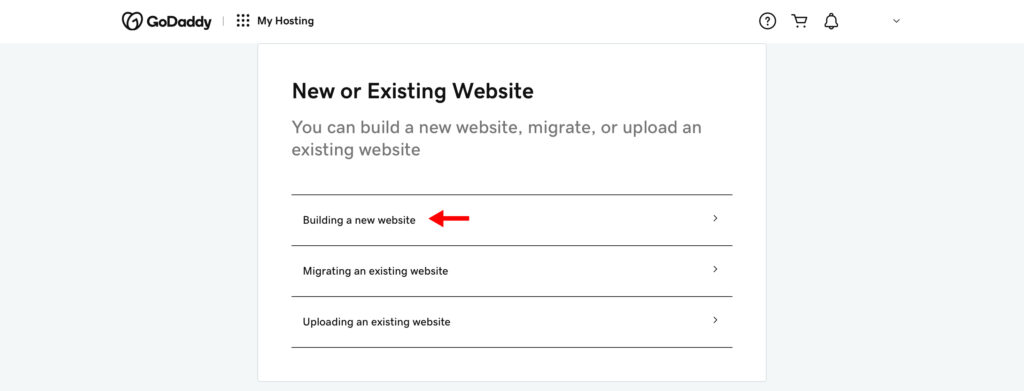This screenshot has width=1024, height=391.
Task: Open the help question mark icon
Action: point(767,22)
